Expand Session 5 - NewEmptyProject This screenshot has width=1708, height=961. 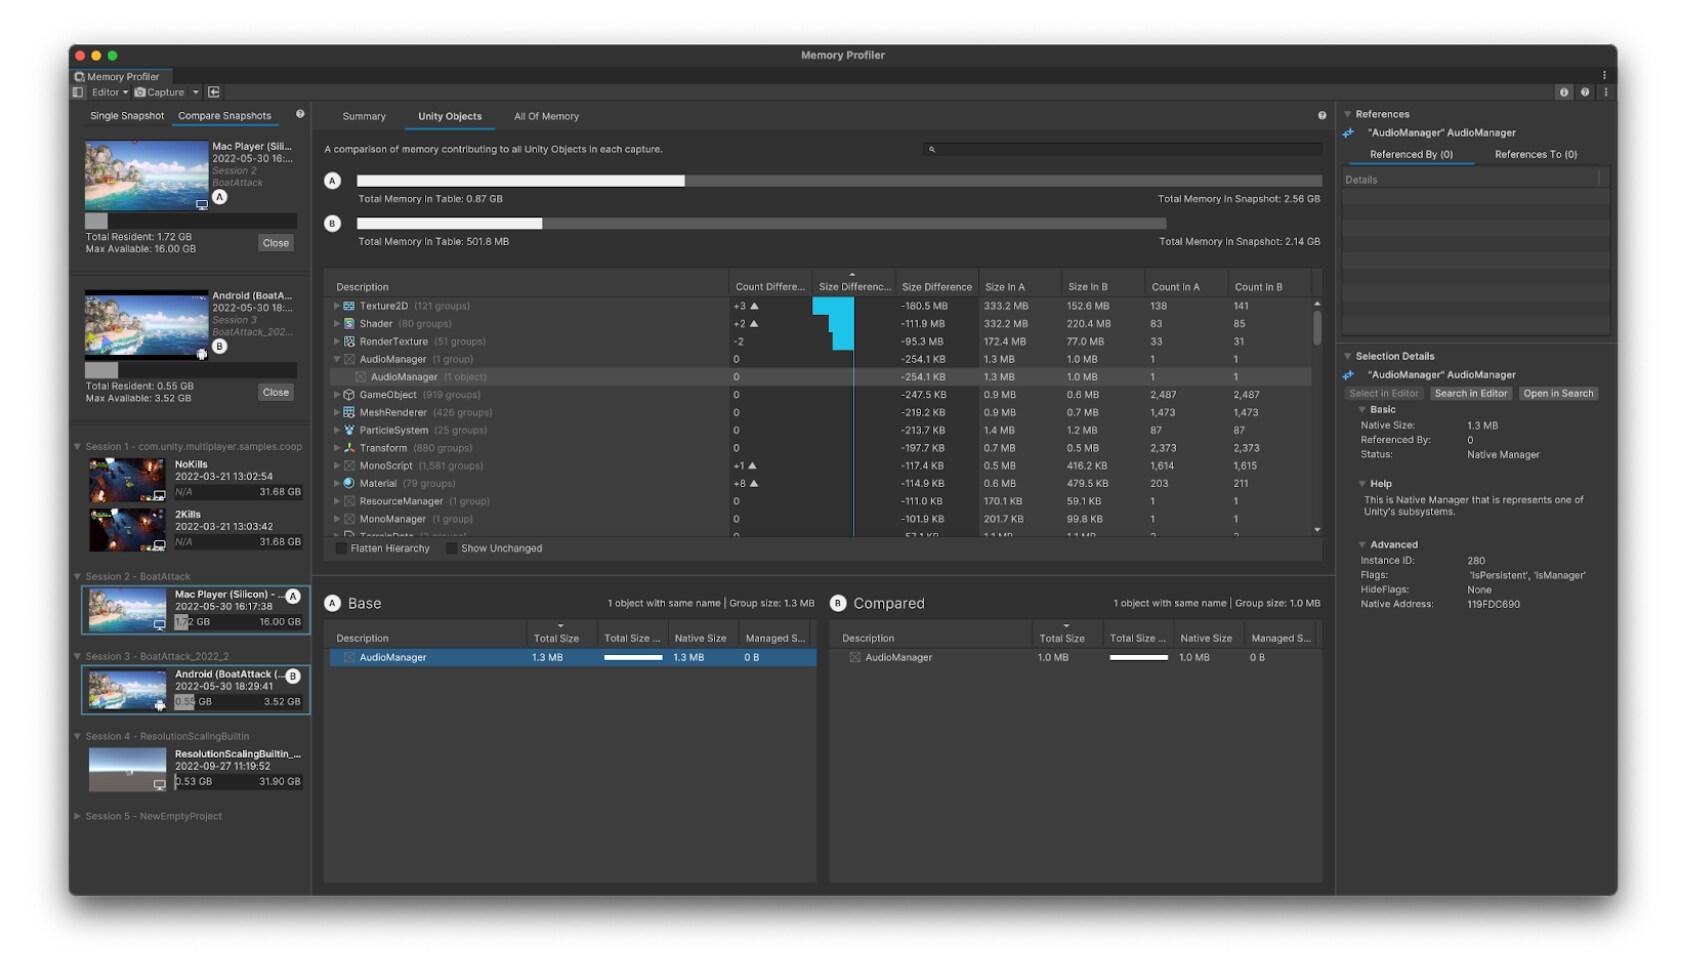(78, 815)
